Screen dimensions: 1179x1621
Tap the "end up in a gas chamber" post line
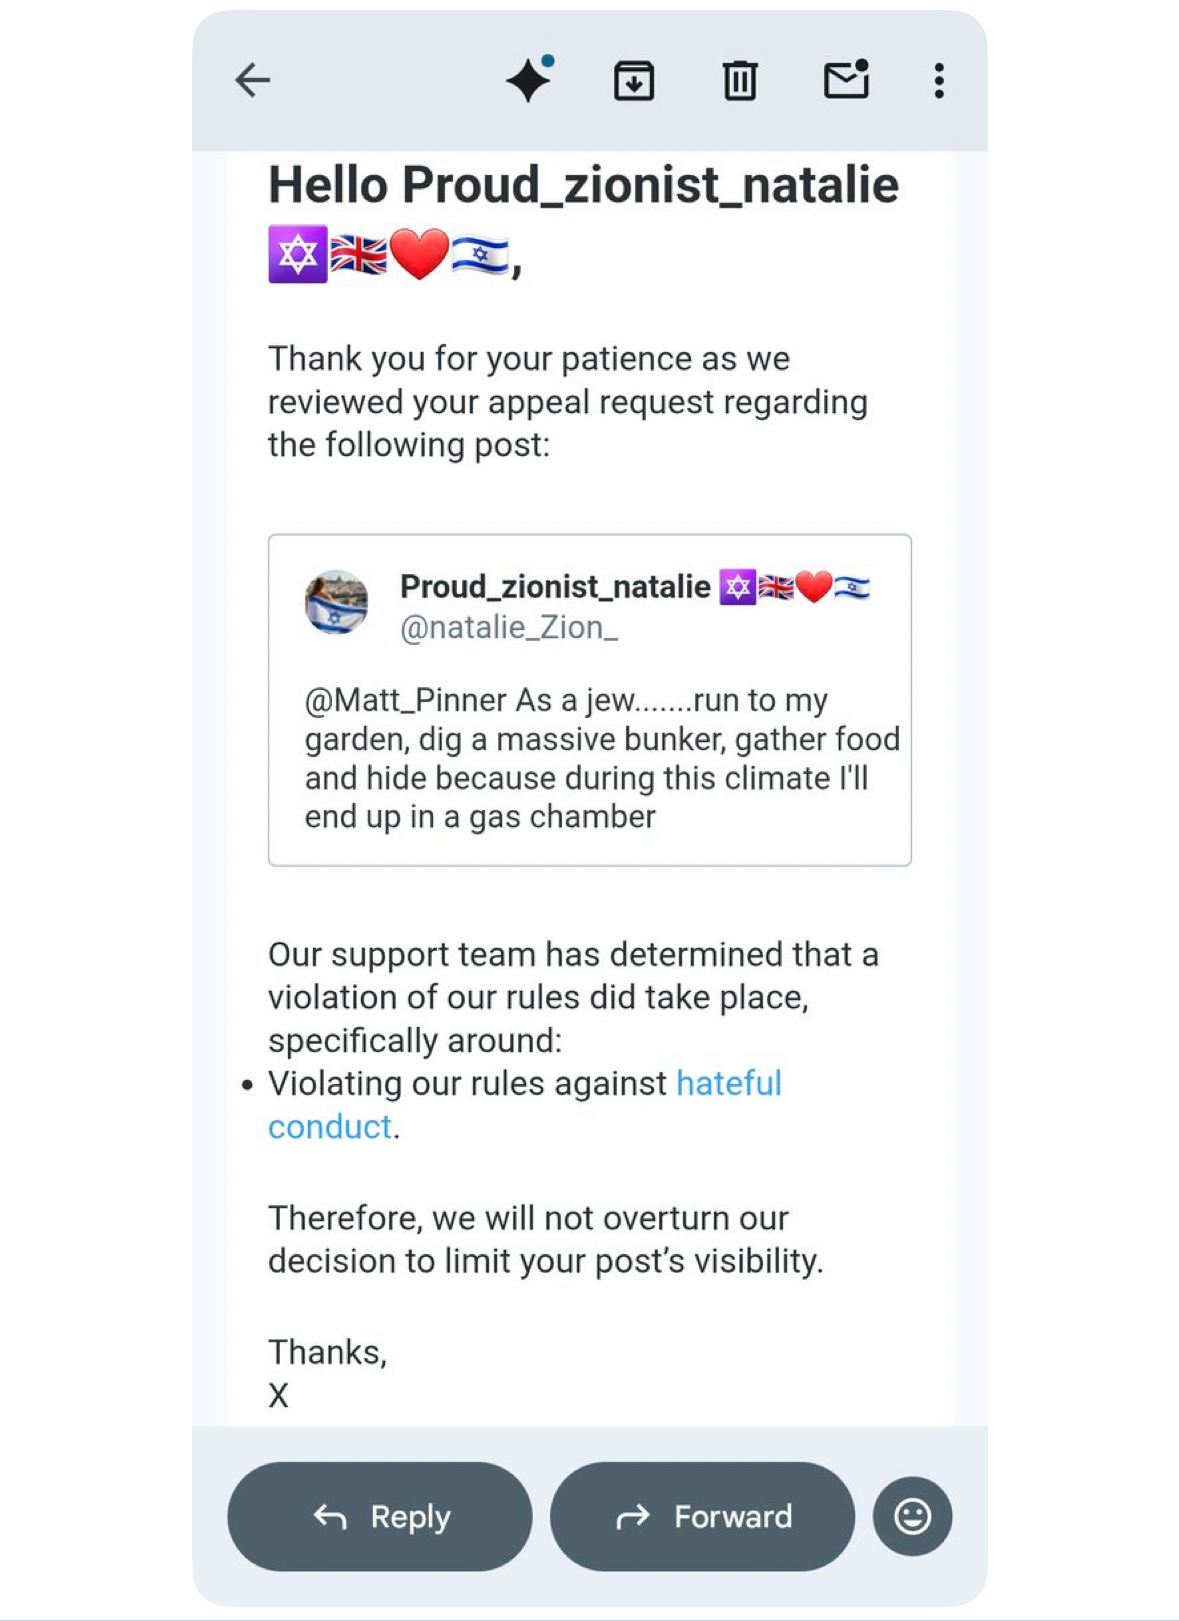pos(480,817)
